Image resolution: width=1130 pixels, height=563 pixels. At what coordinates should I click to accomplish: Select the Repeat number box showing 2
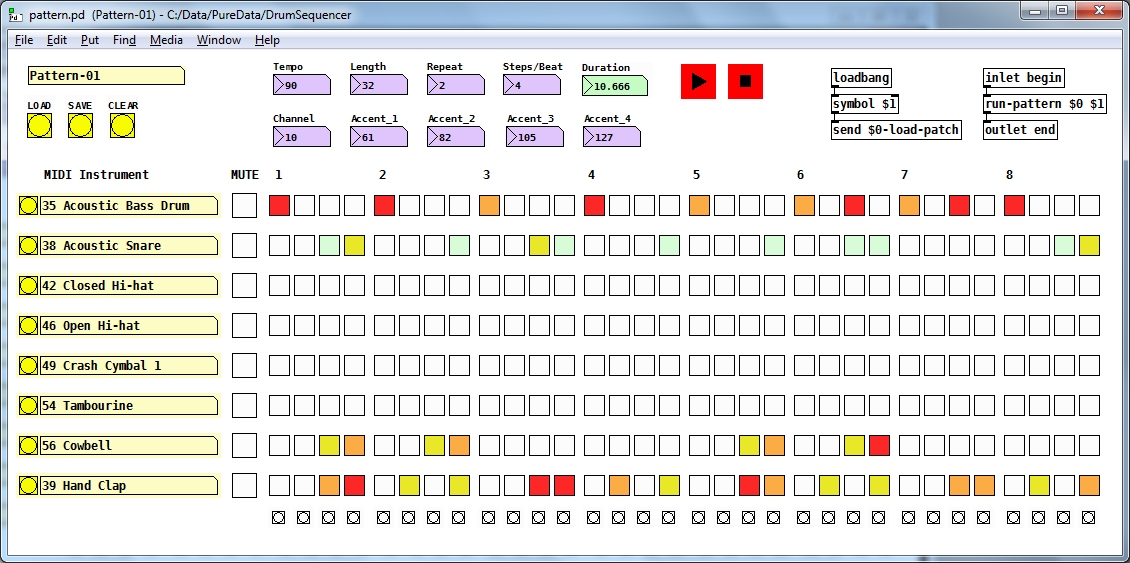pyautogui.click(x=455, y=86)
